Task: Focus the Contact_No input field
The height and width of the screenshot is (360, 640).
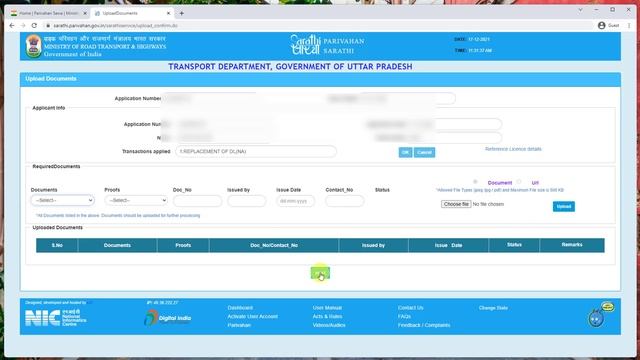Action: (344, 201)
